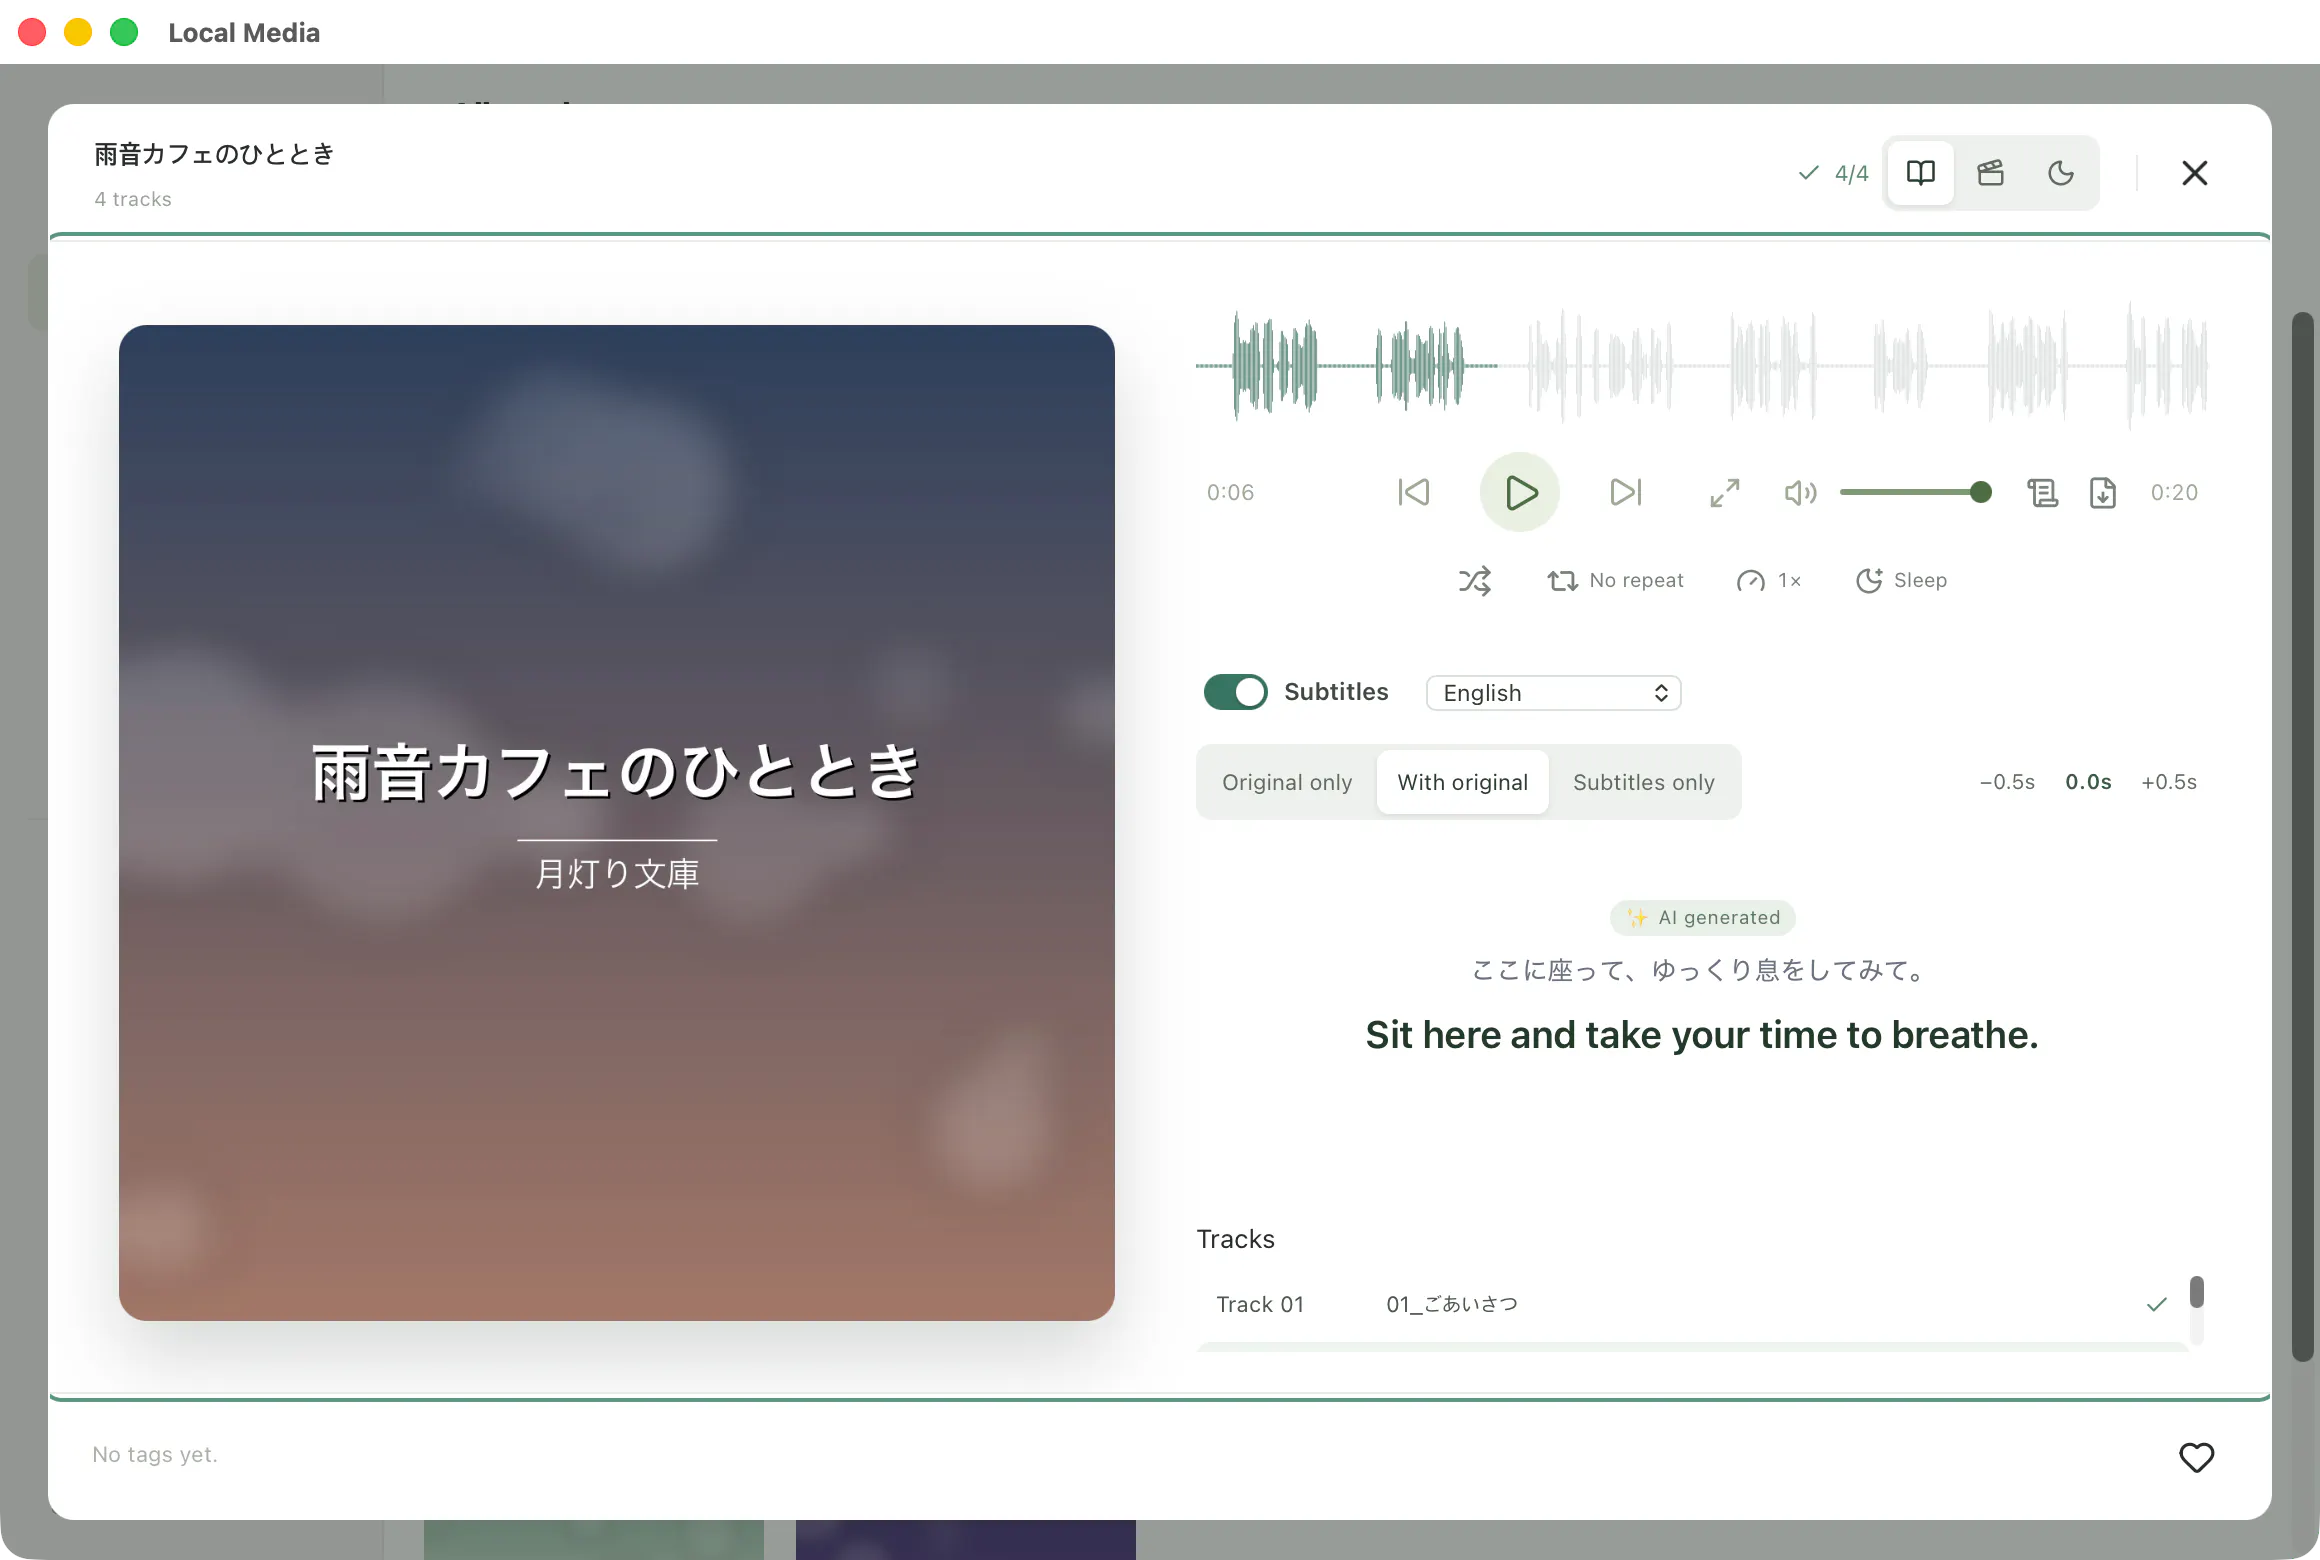Switch to the clapperboard video view icon
The height and width of the screenshot is (1560, 2320).
point(1990,173)
